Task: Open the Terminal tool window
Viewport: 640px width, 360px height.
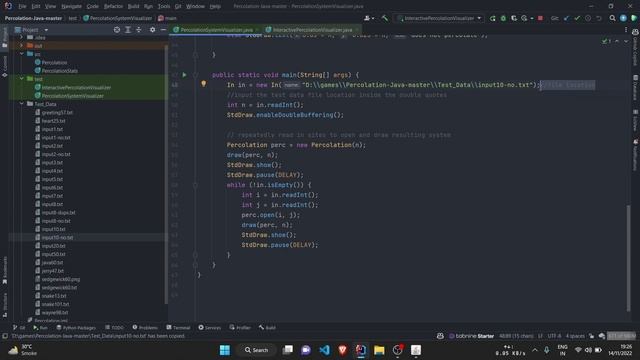Action: pyautogui.click(x=178, y=327)
